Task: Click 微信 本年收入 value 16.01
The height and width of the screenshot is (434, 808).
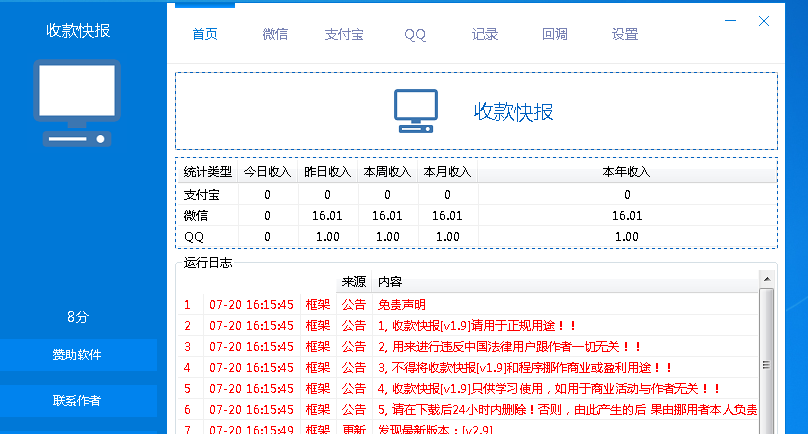Action: (627, 216)
